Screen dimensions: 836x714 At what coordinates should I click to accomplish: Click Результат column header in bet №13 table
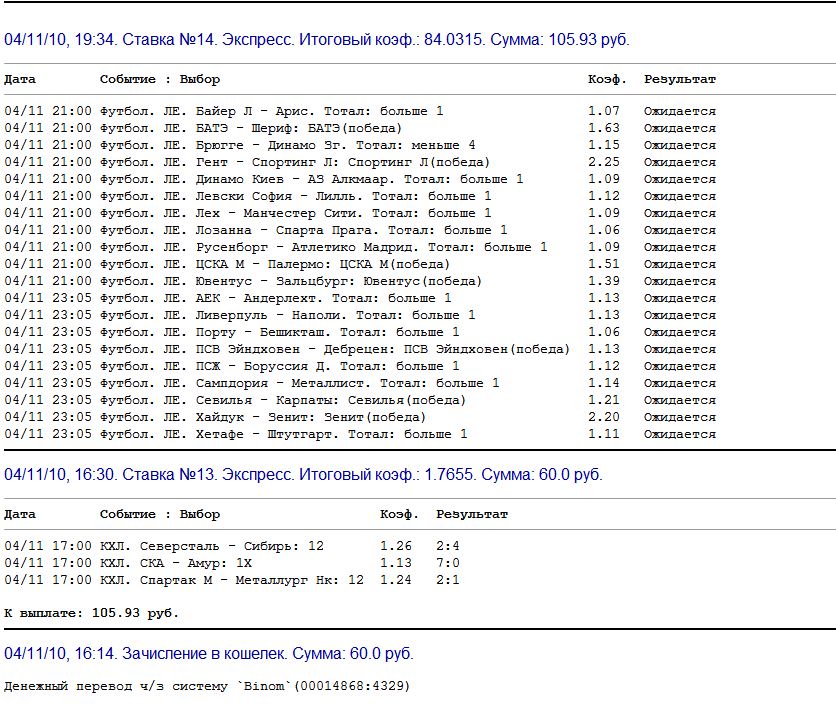[472, 515]
